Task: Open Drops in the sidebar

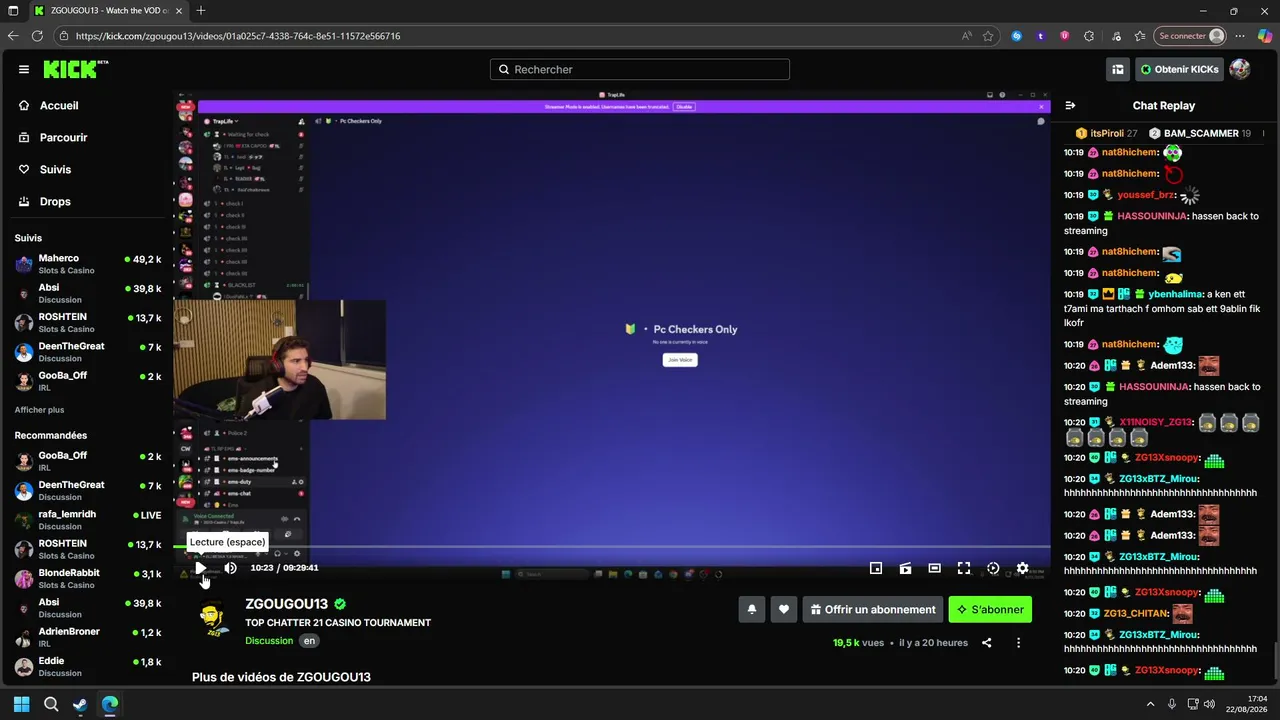Action: point(55,201)
